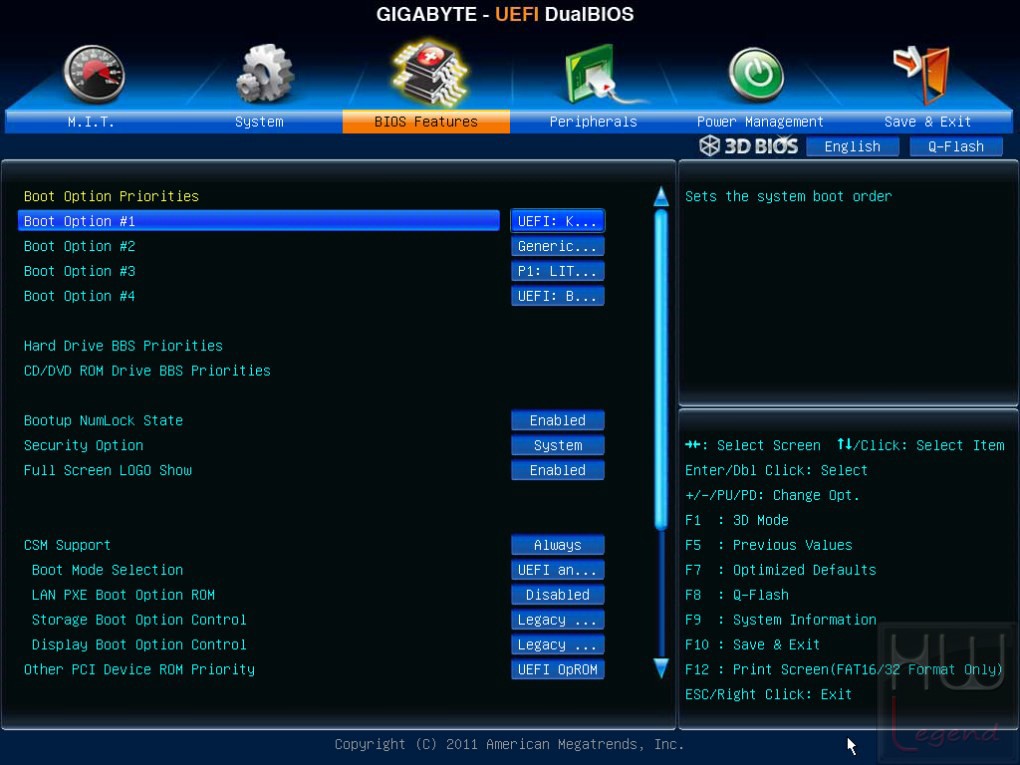Change Boot Option #4 device value
This screenshot has width=1020, height=765.
click(557, 296)
